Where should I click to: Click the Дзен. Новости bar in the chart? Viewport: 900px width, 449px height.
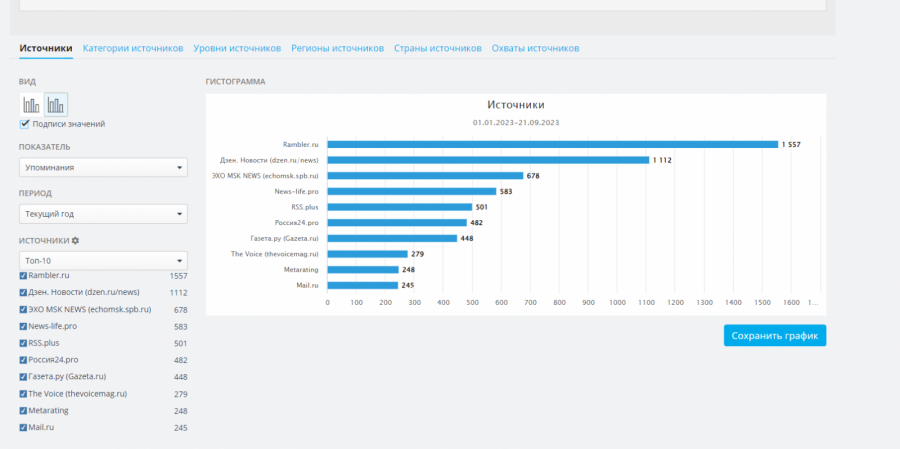(x=488, y=160)
